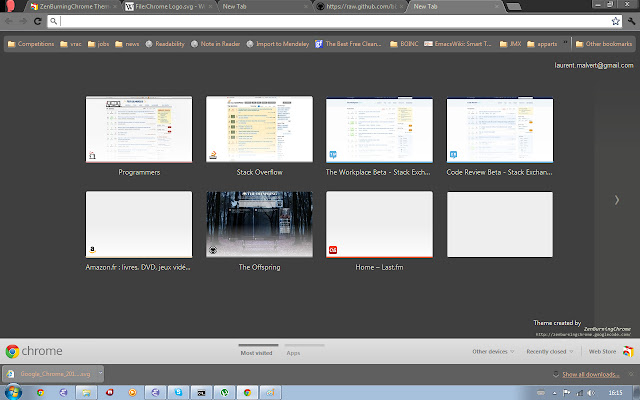Viewport: 640px width, 400px height.
Task: Close the File:Chrome Logo.svg tab
Action: click(x=211, y=7)
